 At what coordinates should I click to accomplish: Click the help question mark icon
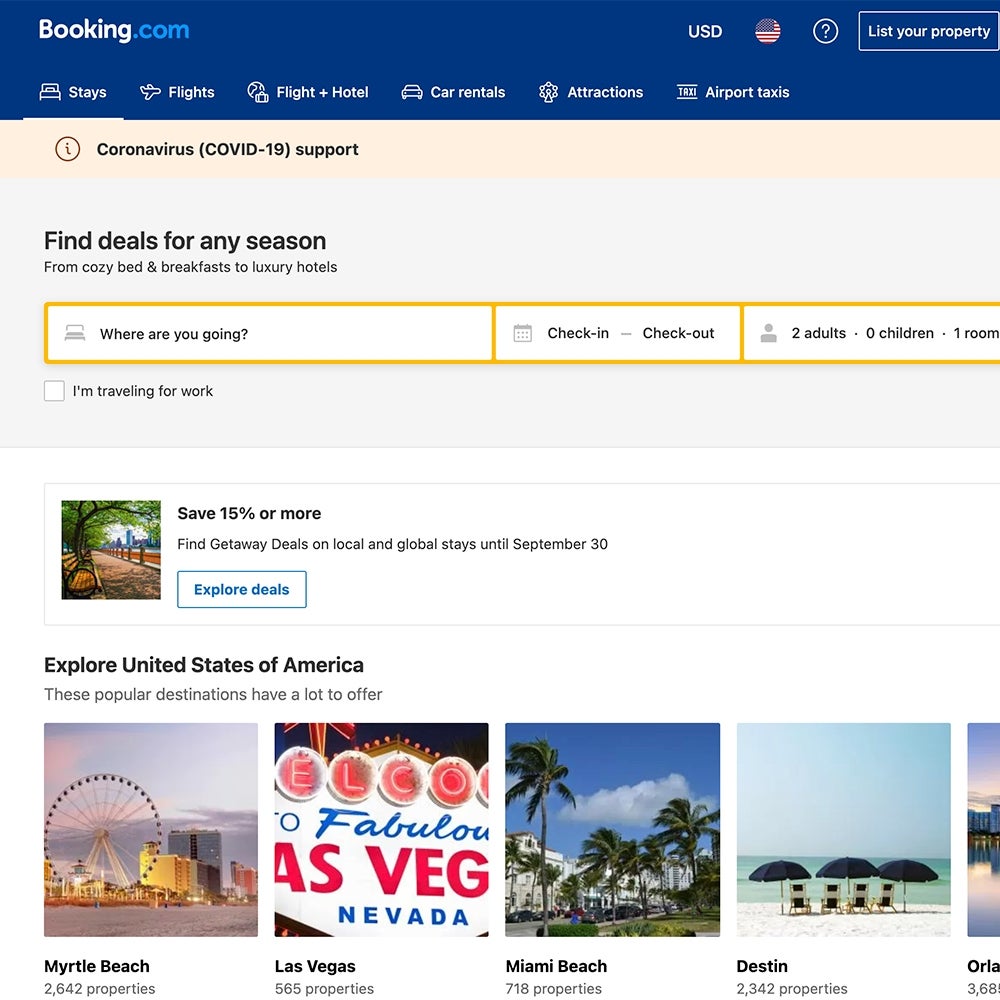click(x=825, y=31)
